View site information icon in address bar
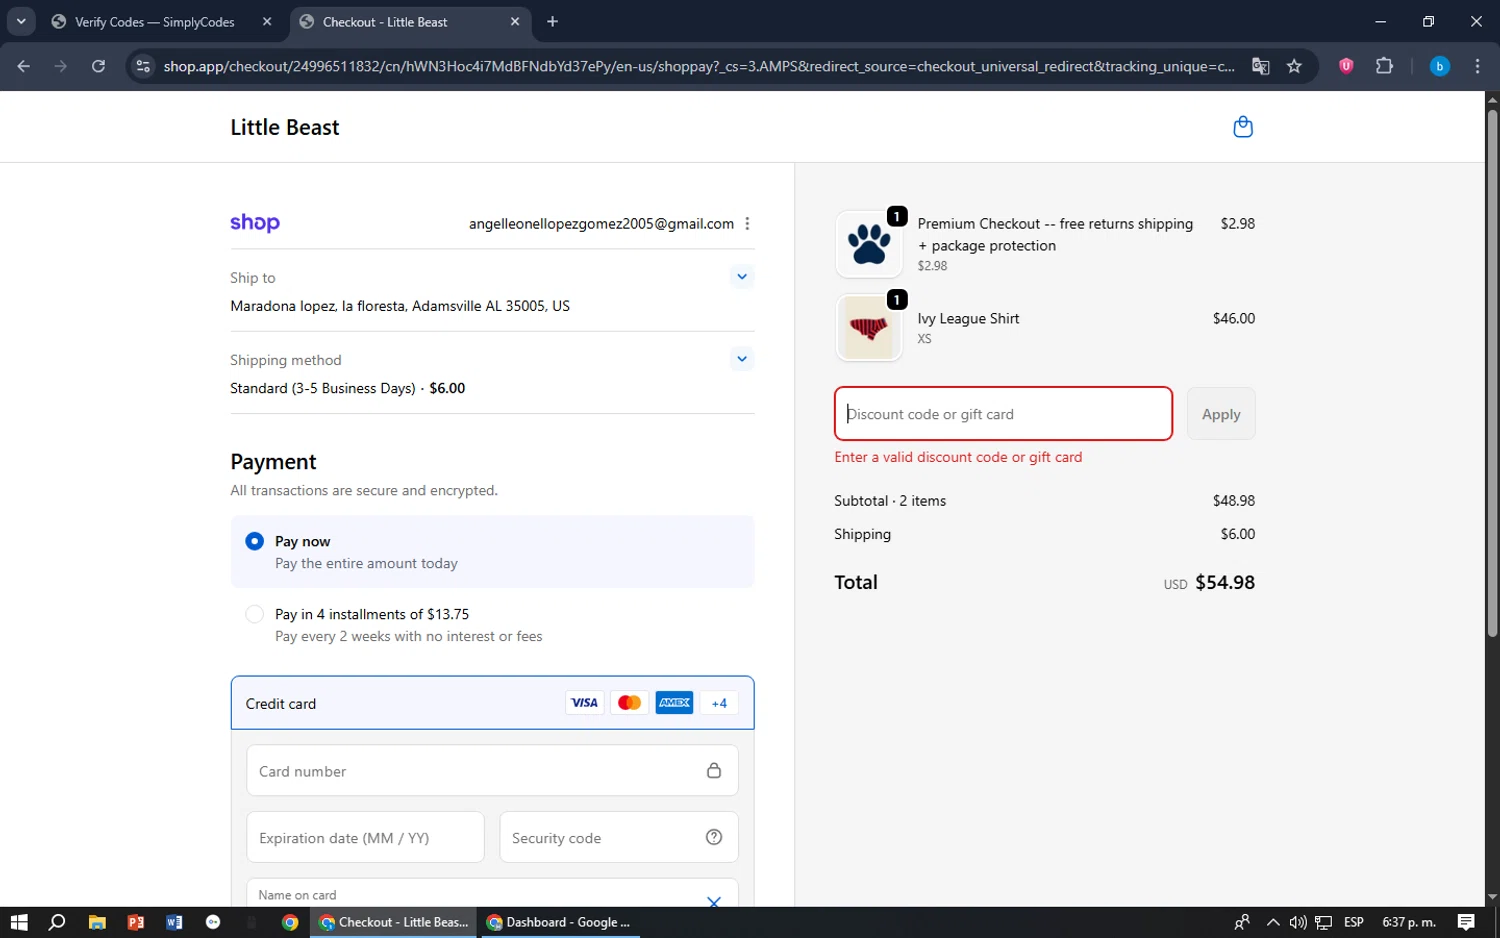Image resolution: width=1500 pixels, height=938 pixels. click(x=143, y=66)
